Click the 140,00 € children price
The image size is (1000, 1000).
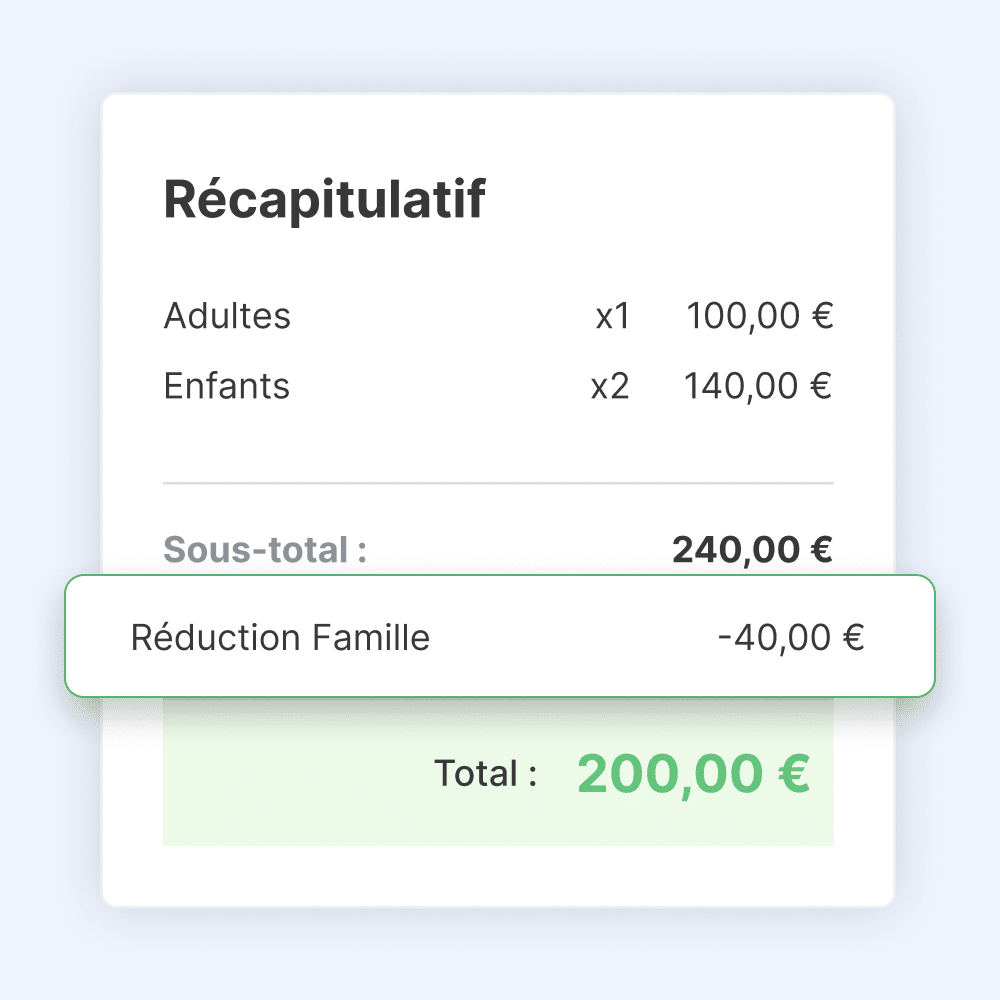coord(758,387)
